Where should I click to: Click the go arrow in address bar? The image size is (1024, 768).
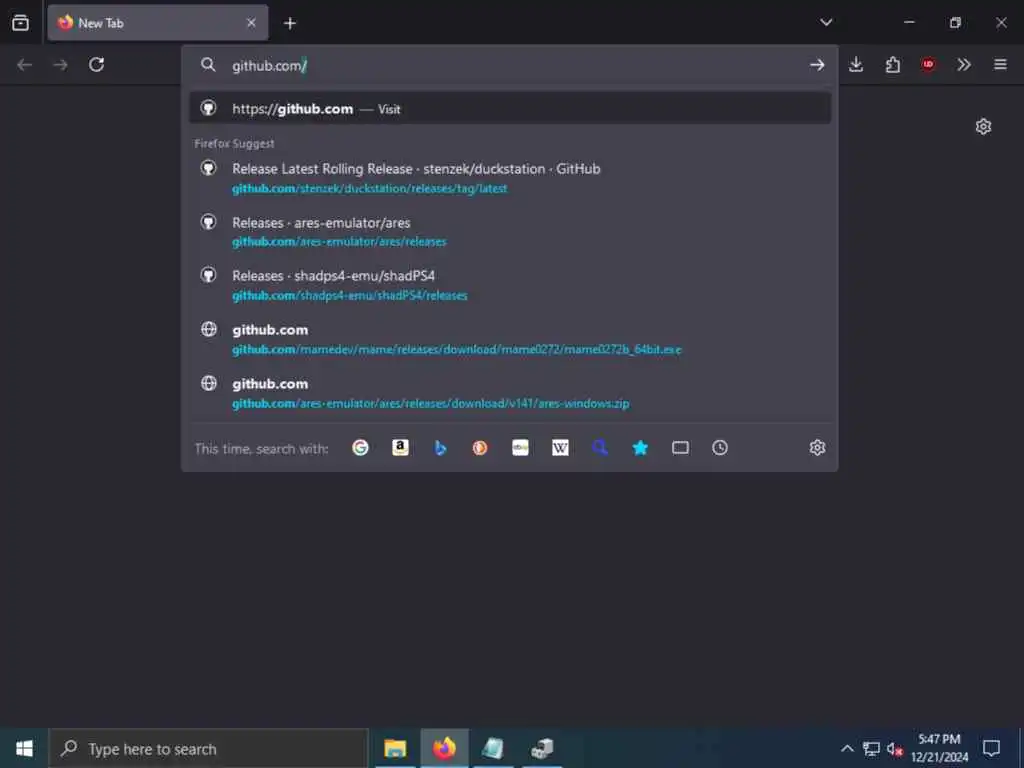tap(816, 65)
